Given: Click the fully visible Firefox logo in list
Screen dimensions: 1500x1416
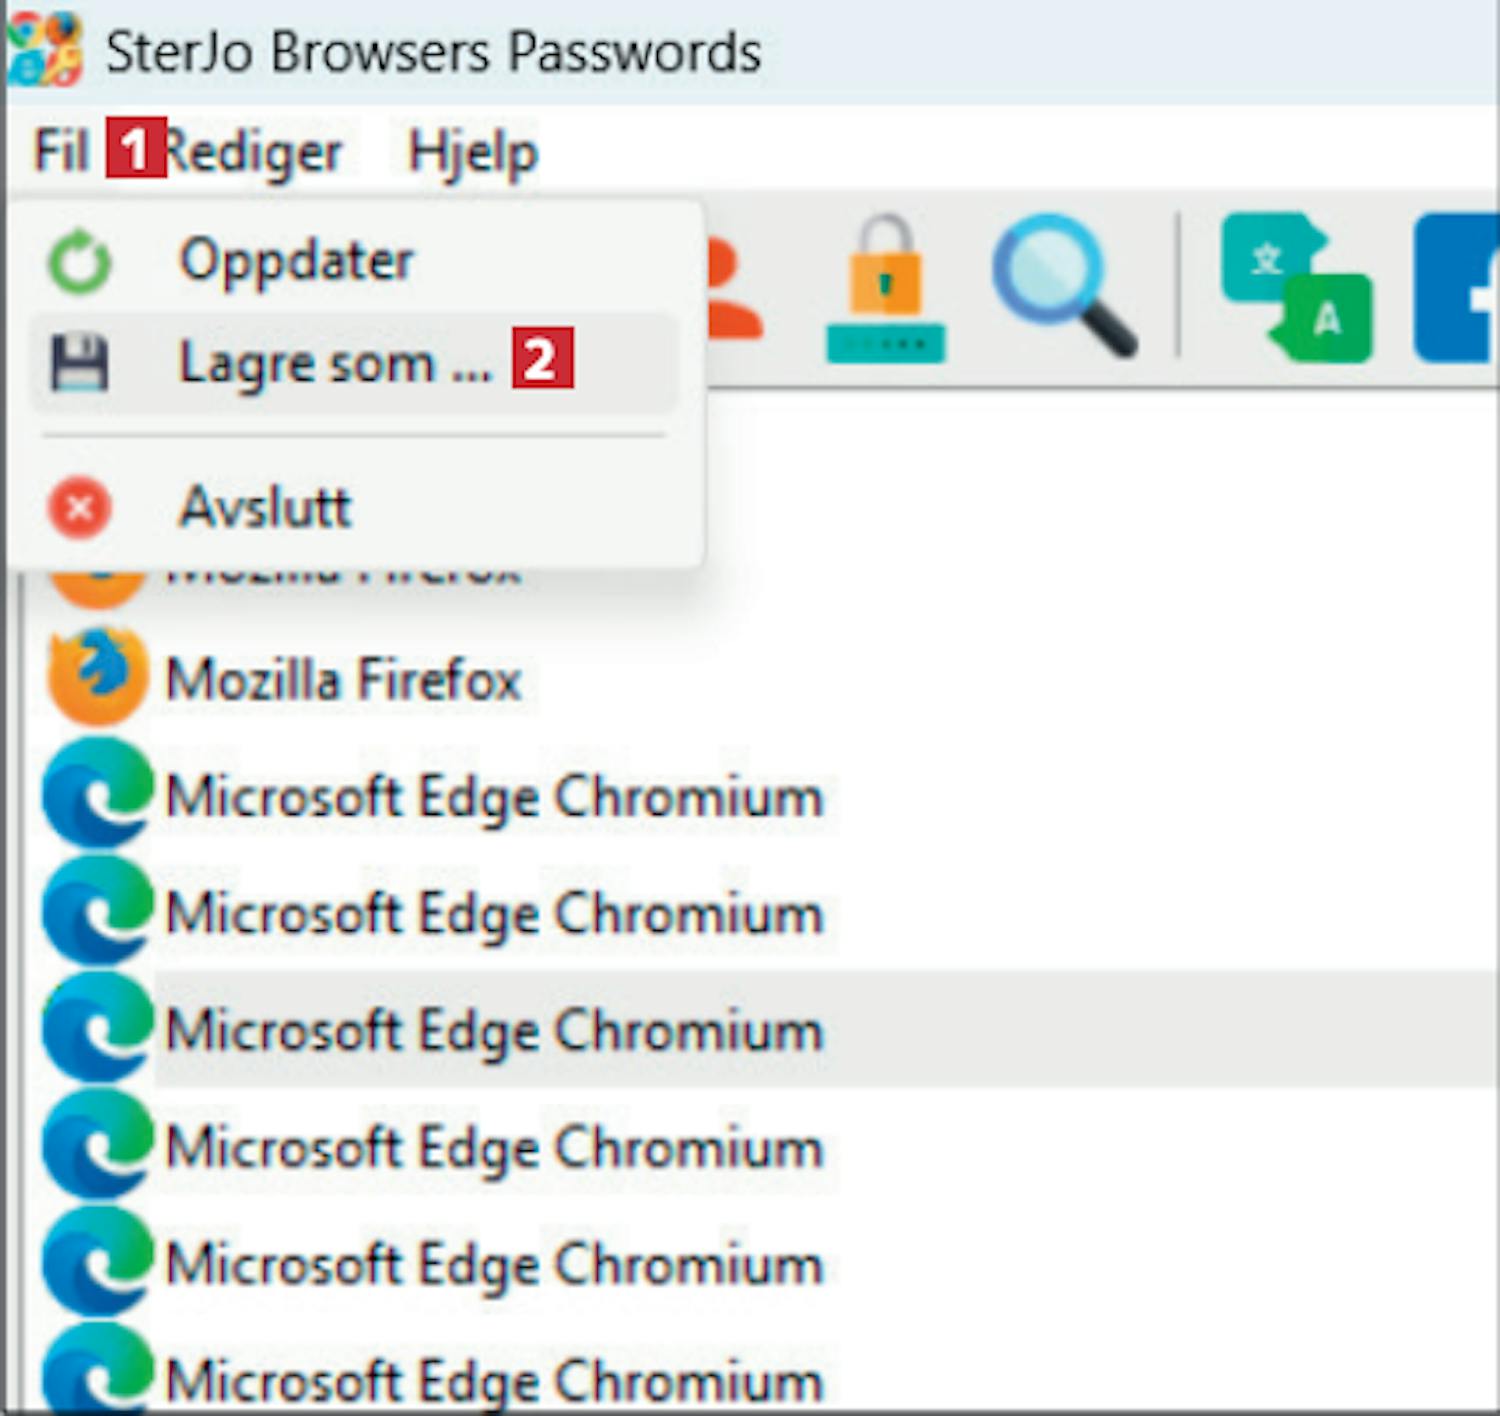Looking at the screenshot, I should (97, 676).
